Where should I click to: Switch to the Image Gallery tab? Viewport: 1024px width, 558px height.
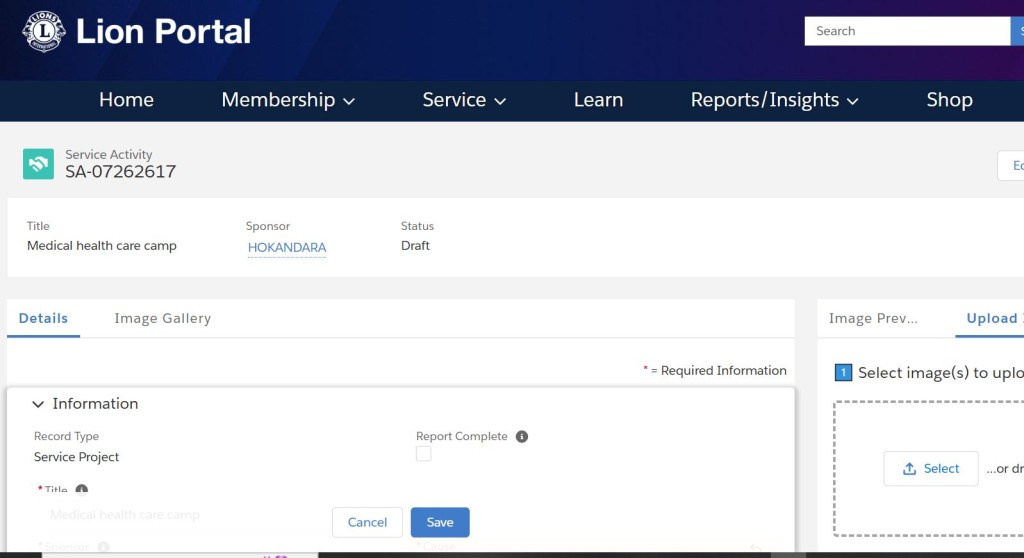[163, 318]
